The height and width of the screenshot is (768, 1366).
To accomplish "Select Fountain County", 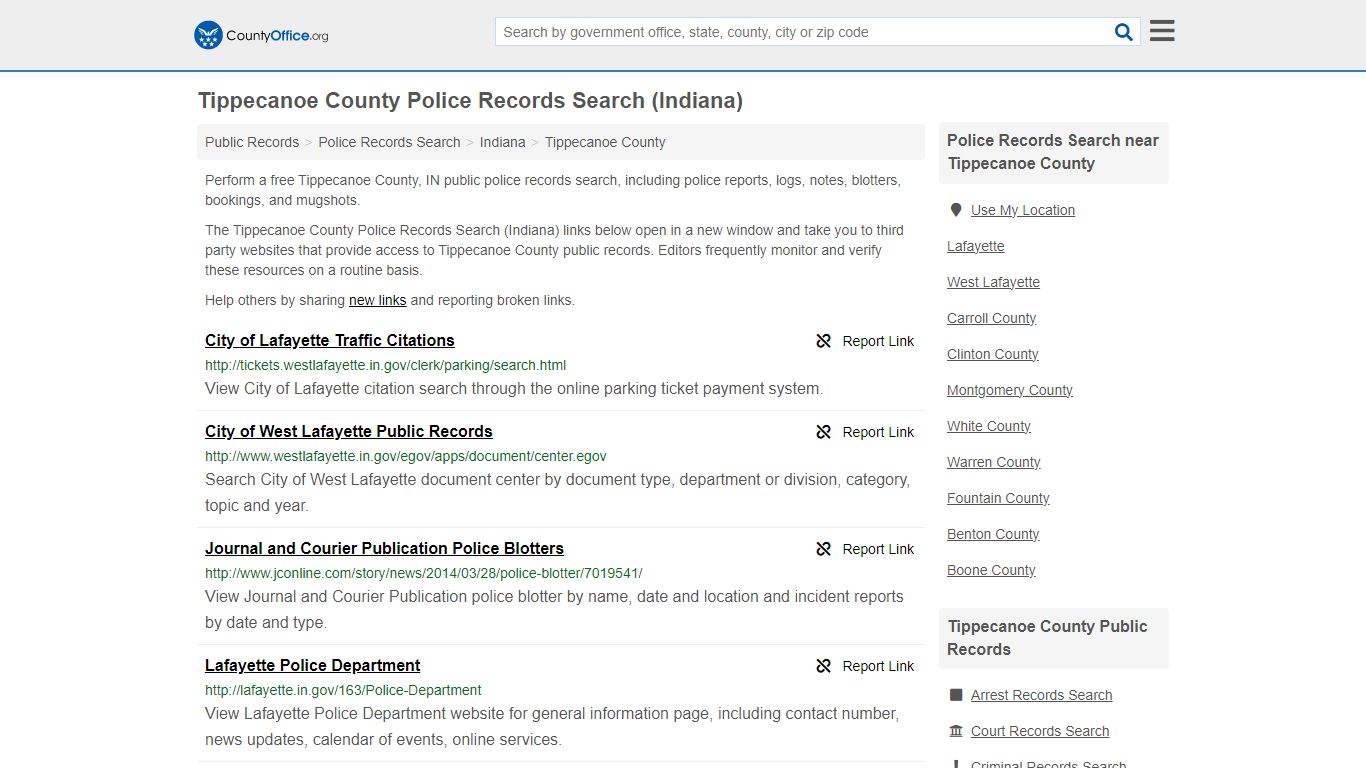I will click(998, 498).
